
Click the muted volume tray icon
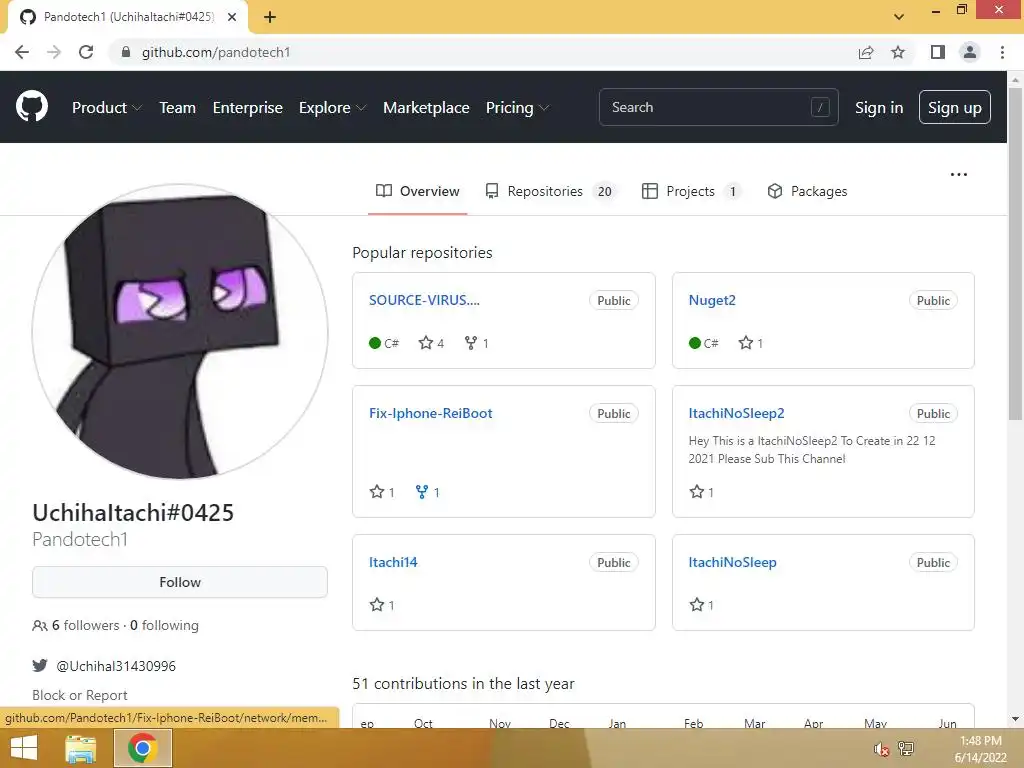[881, 748]
